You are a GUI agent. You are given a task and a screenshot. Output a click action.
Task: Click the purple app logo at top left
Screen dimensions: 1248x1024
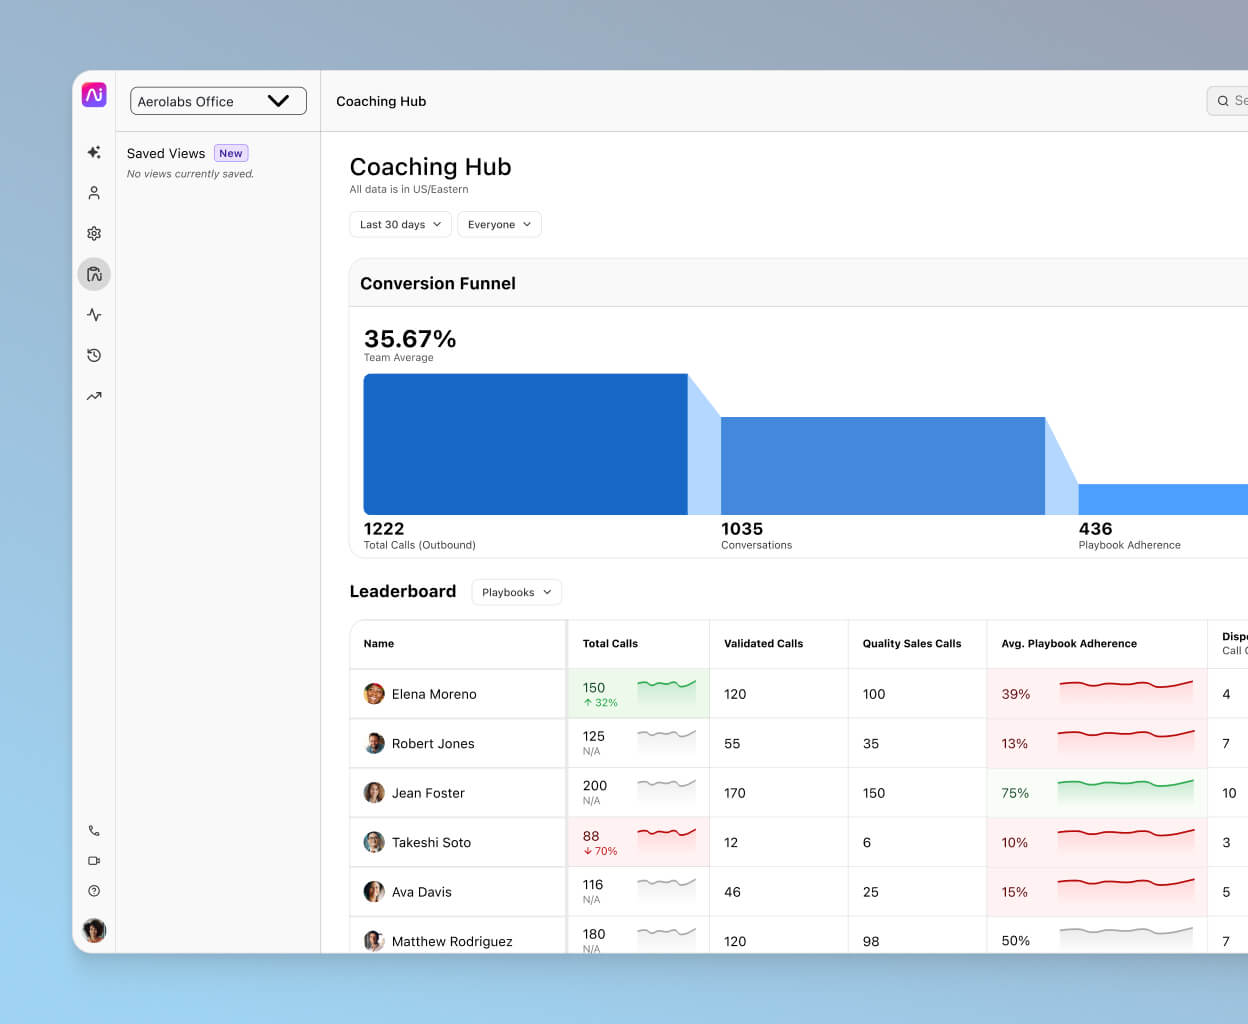coord(94,94)
